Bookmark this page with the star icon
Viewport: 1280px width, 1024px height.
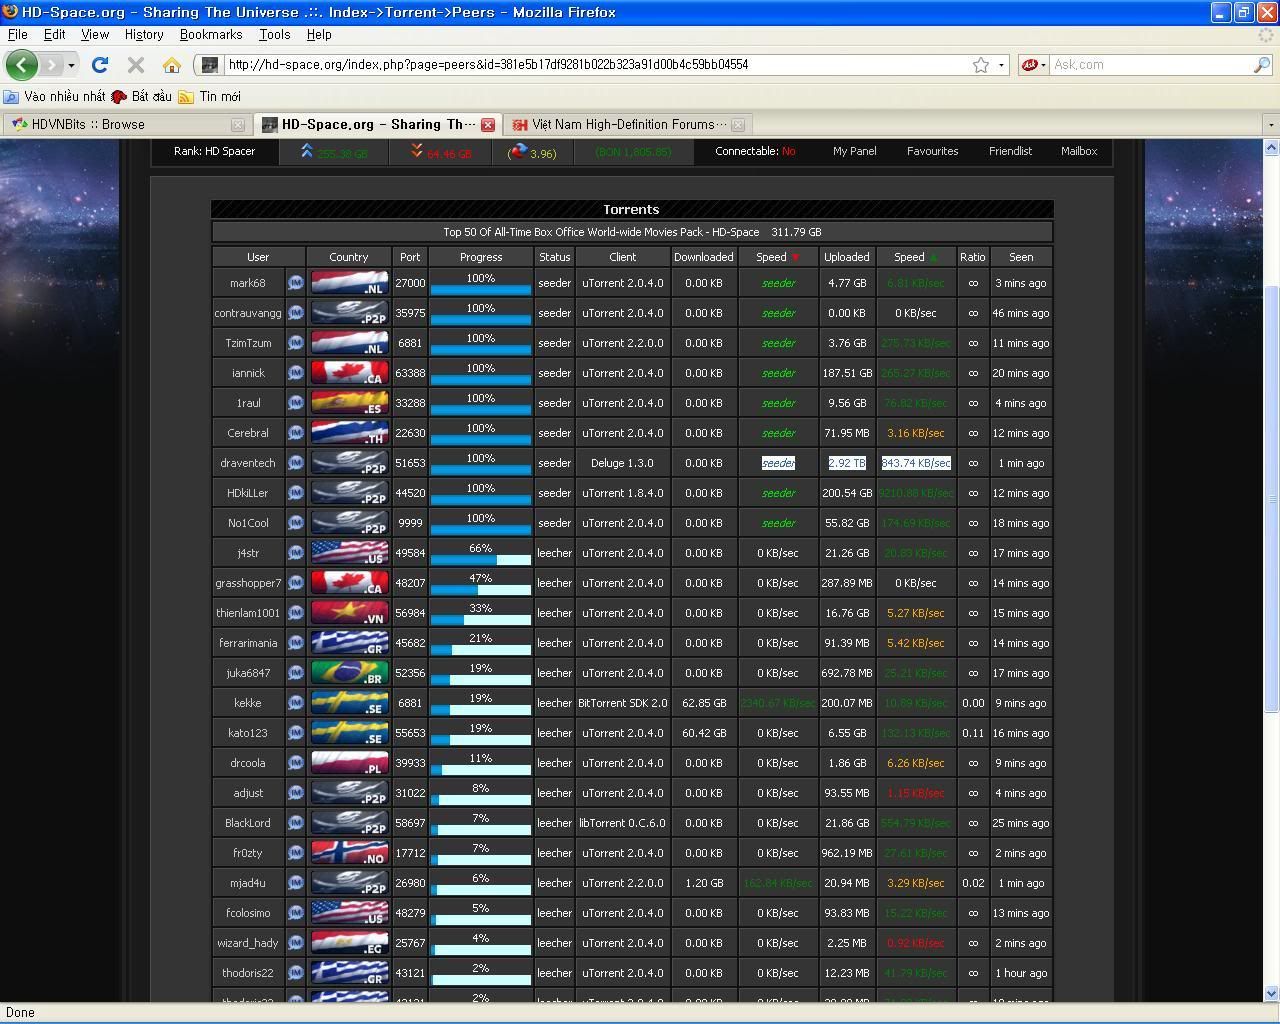coord(981,65)
